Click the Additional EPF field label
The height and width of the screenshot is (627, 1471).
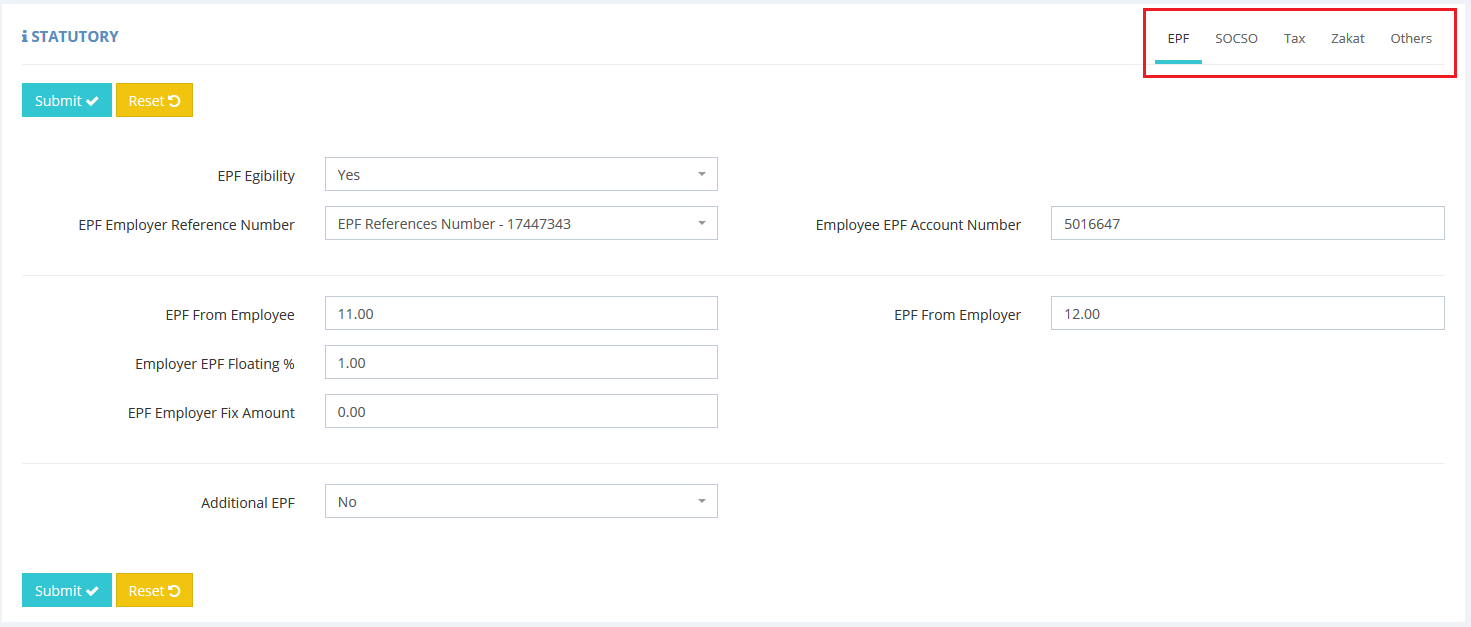[x=247, y=503]
